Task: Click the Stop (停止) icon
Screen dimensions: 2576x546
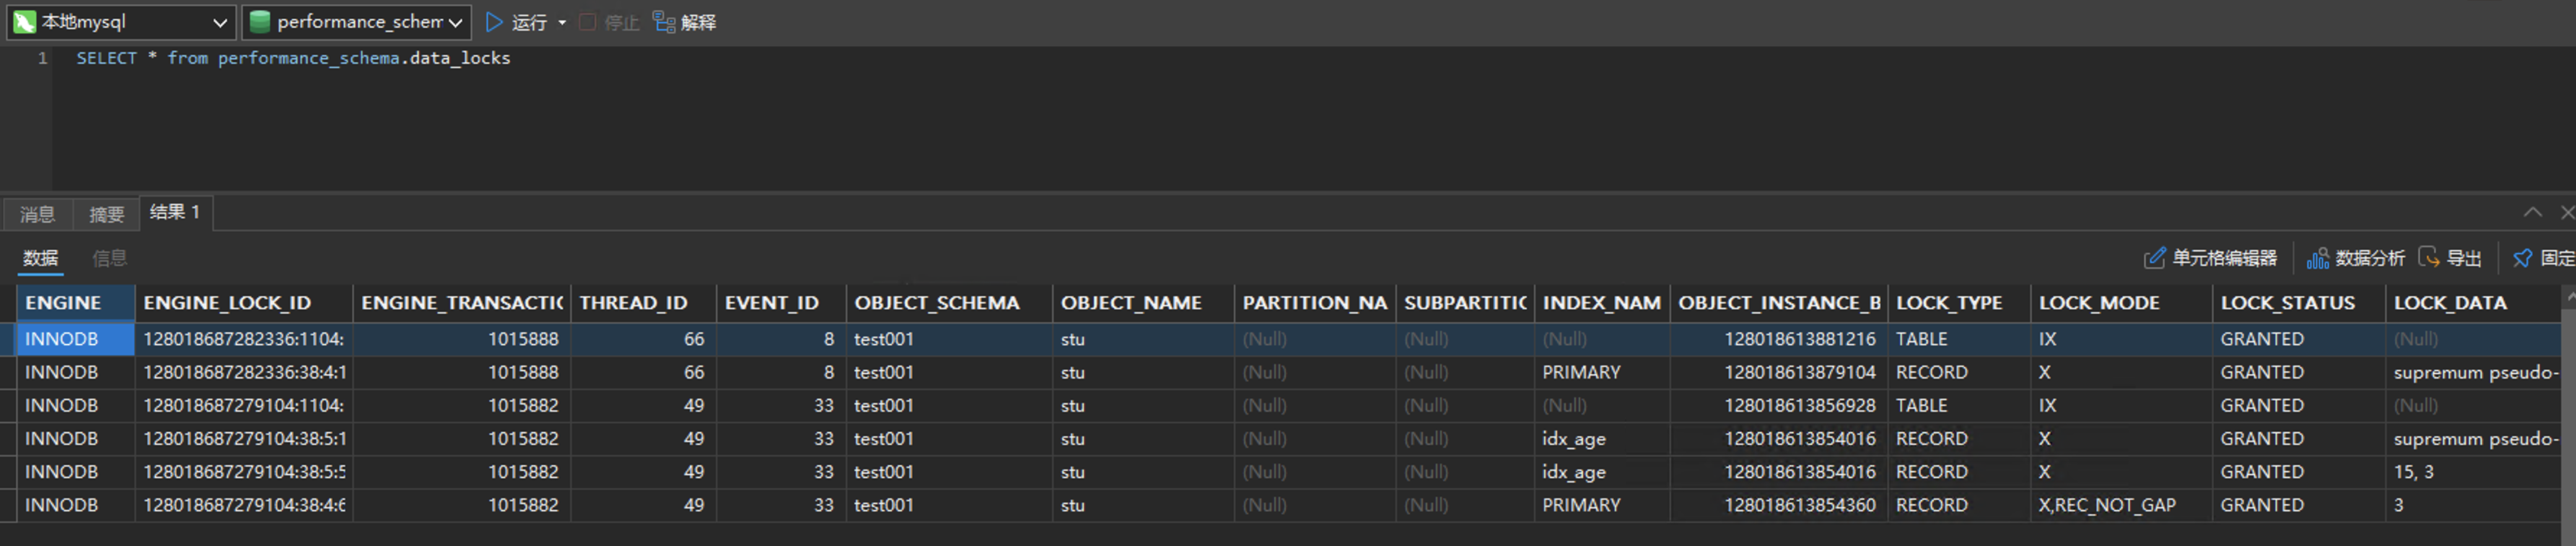Action: (588, 22)
